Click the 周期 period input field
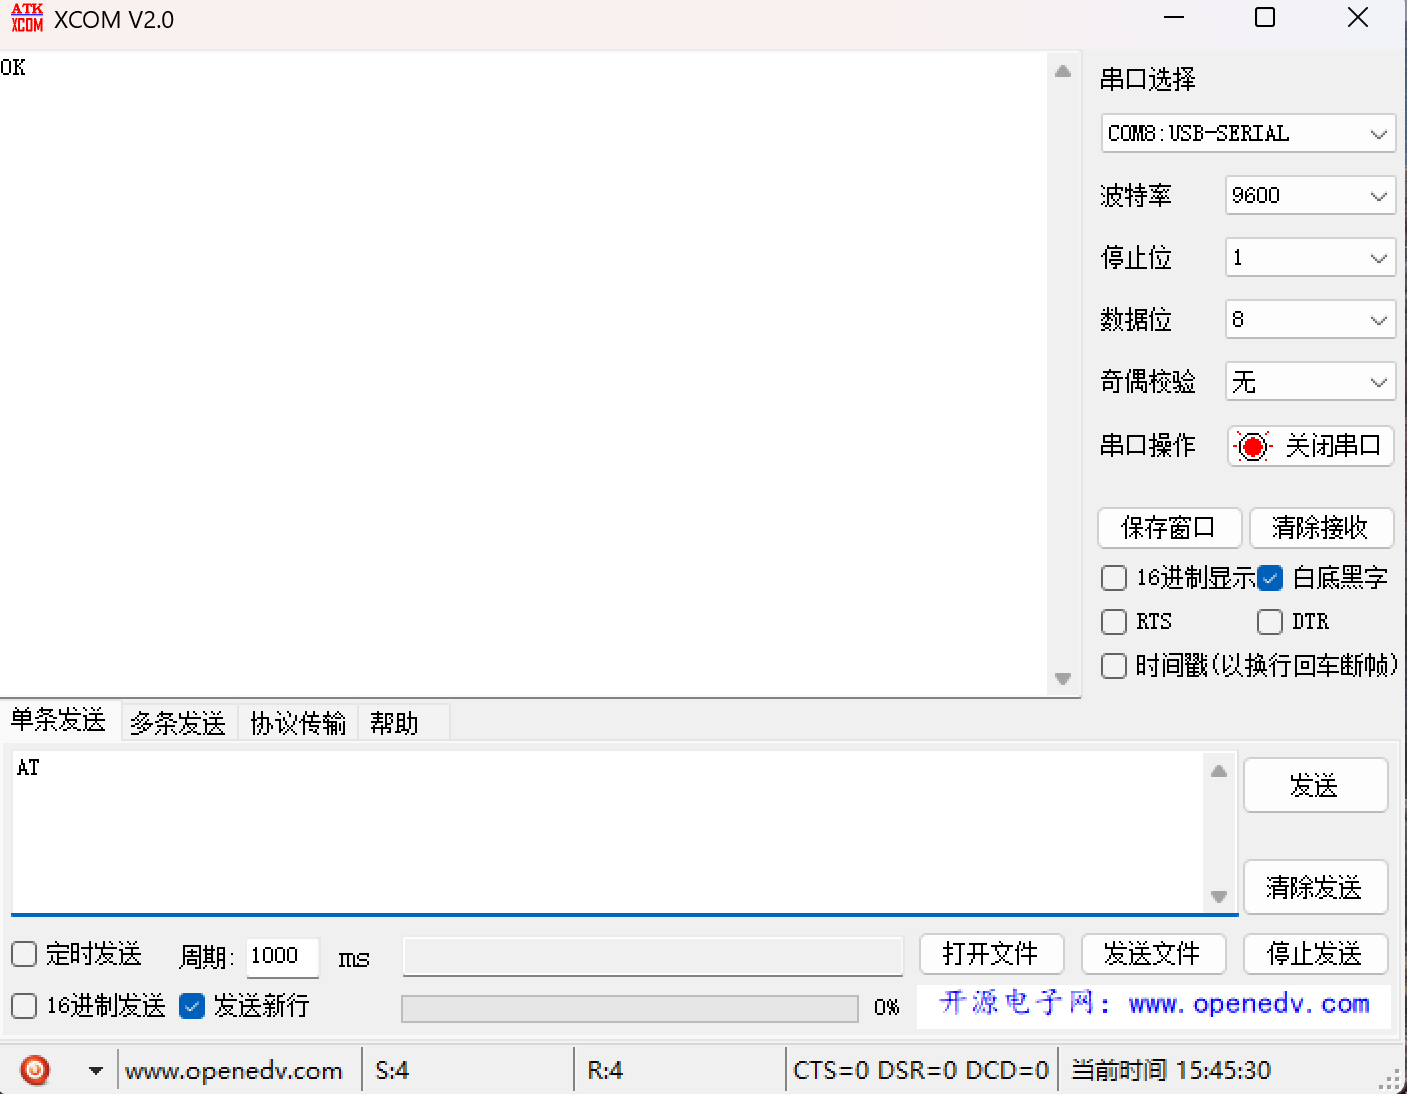Screen dimensions: 1407x1094 [x=282, y=956]
